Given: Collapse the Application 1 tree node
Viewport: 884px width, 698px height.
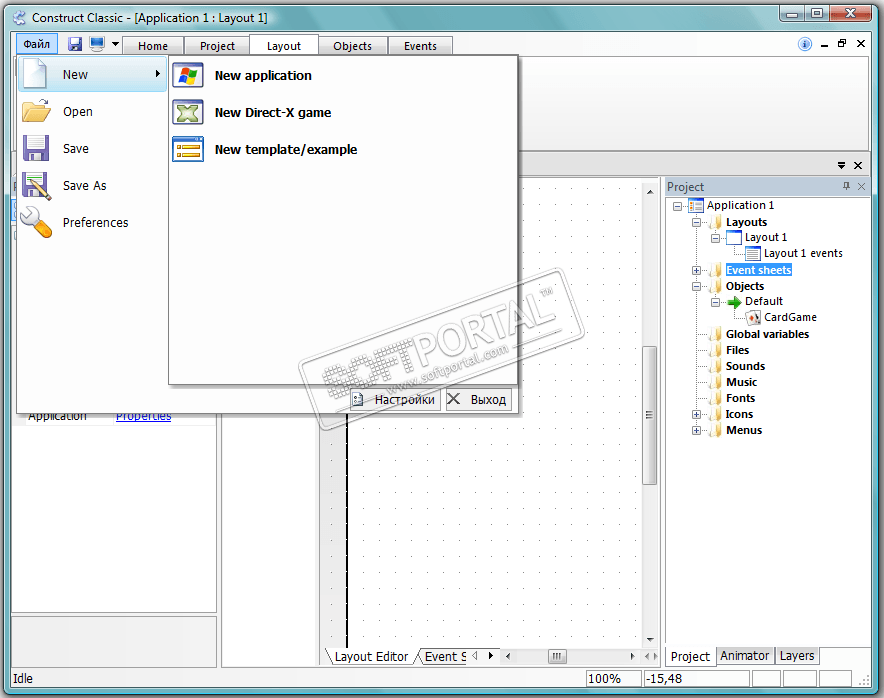Looking at the screenshot, I should 677,206.
